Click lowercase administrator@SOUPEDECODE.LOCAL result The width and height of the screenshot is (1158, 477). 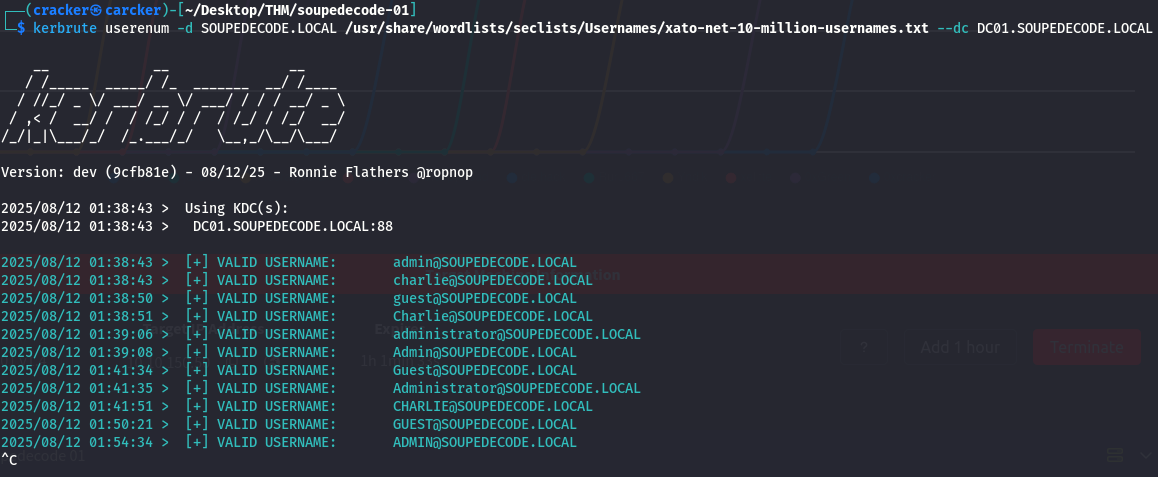(516, 334)
